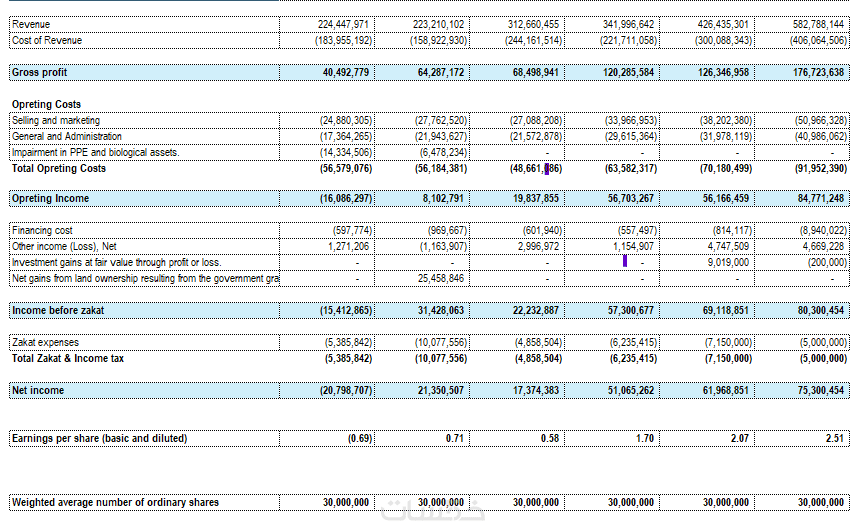Image resolution: width=867 pixels, height=532 pixels.
Task: Select the Cost of Revenue label
Action: click(47, 40)
